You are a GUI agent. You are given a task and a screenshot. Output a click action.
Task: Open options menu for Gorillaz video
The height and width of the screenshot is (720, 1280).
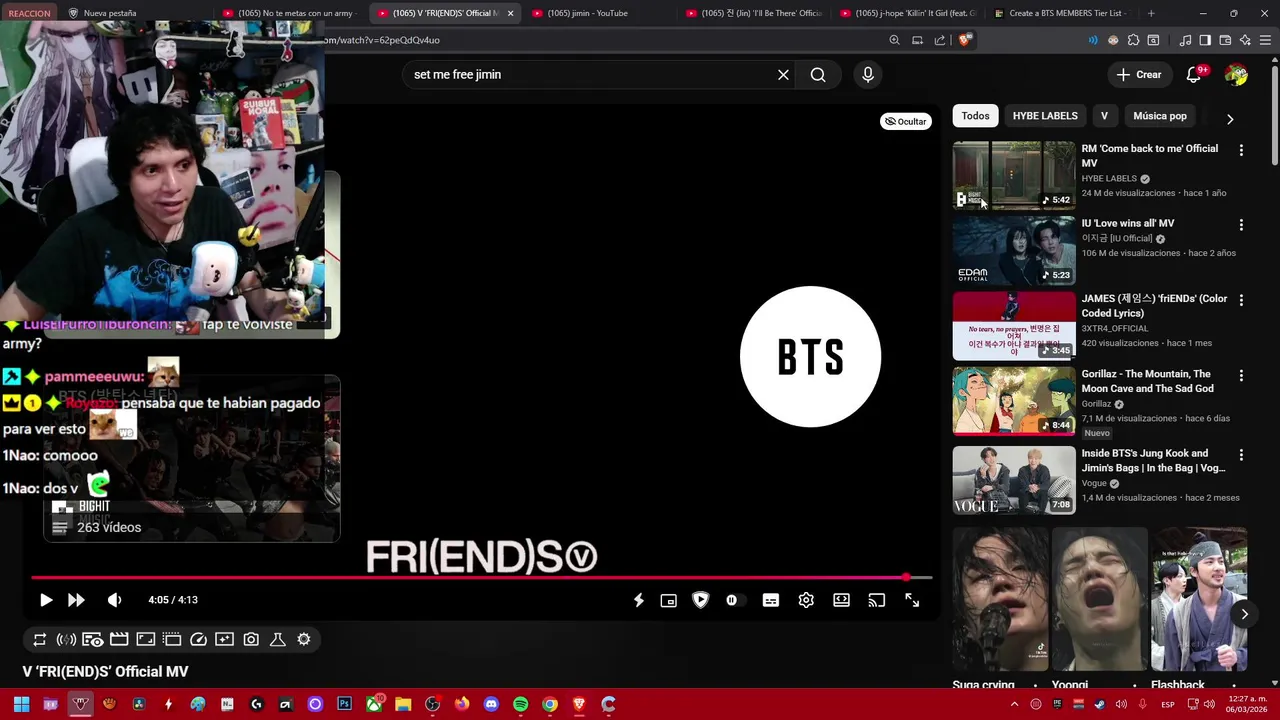point(1241,376)
